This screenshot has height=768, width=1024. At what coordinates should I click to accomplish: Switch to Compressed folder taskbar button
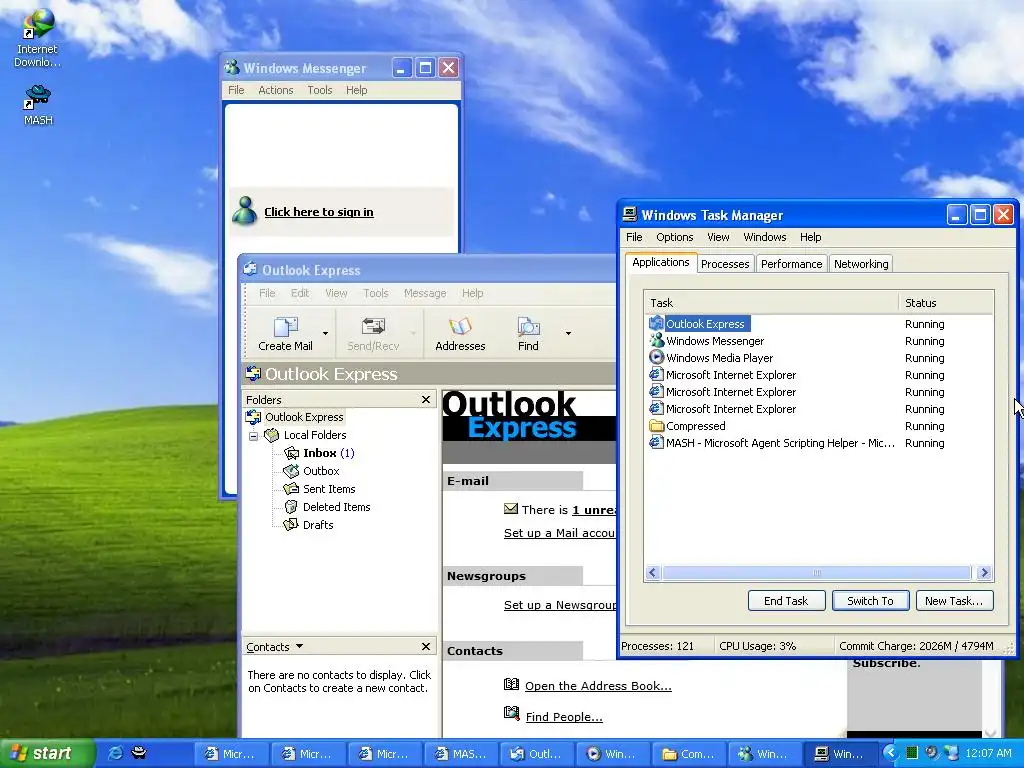(x=688, y=754)
